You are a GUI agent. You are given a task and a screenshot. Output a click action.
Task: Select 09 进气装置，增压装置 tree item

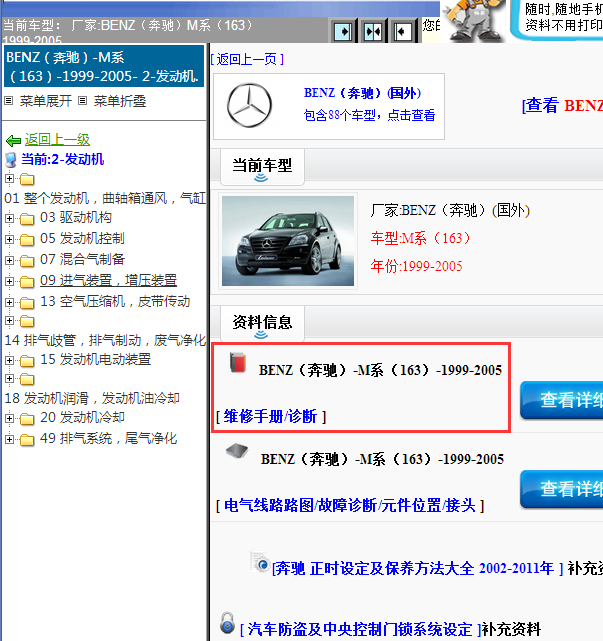click(108, 280)
